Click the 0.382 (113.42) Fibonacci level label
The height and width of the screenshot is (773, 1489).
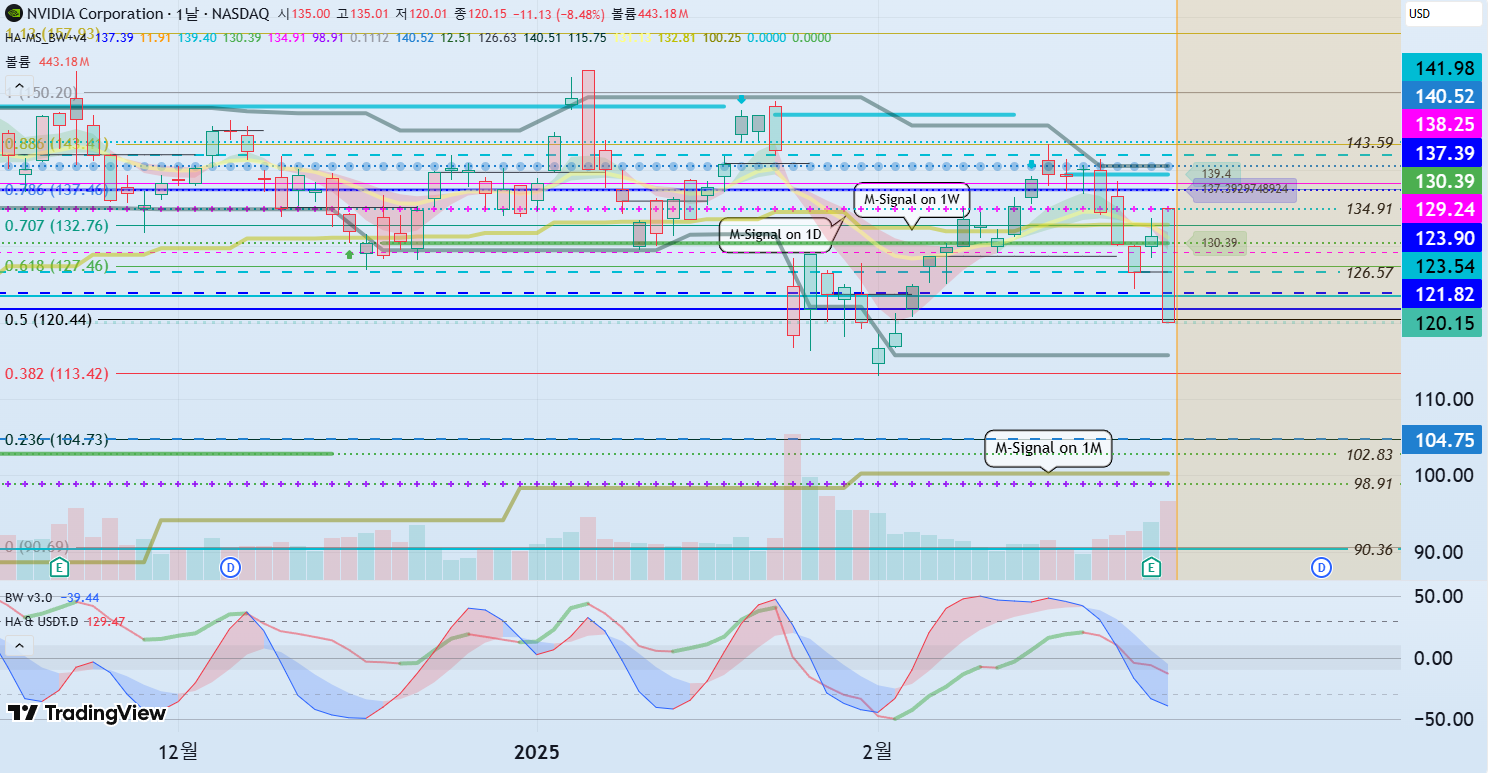tap(56, 373)
